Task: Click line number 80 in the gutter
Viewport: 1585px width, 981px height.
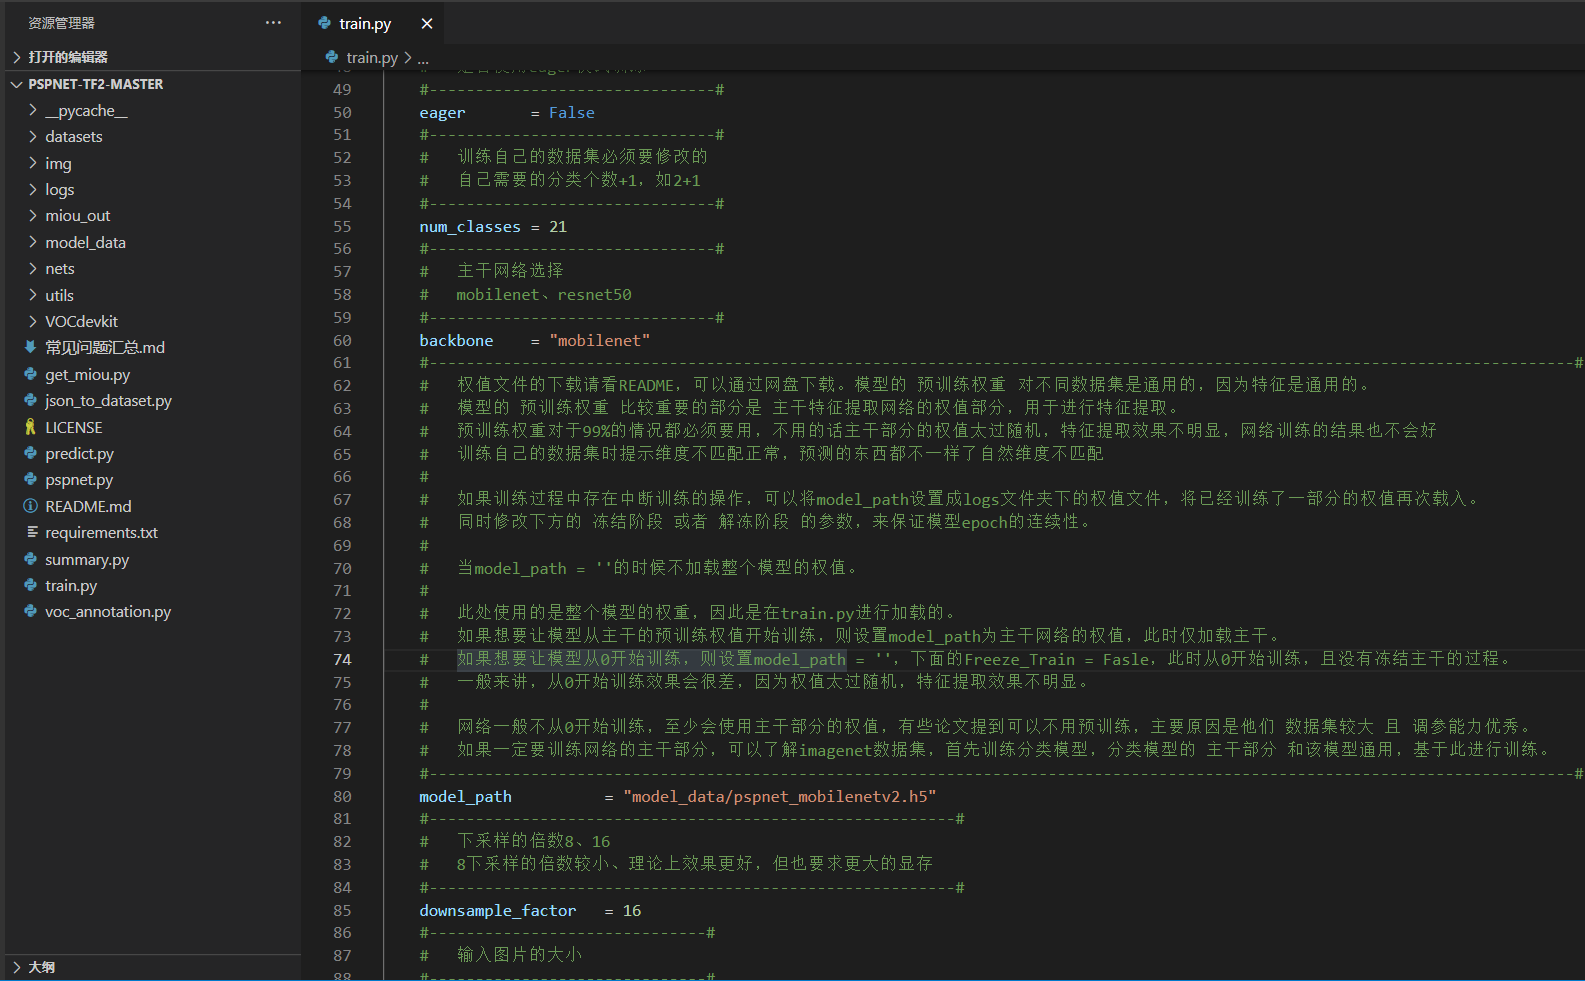Action: pyautogui.click(x=342, y=797)
